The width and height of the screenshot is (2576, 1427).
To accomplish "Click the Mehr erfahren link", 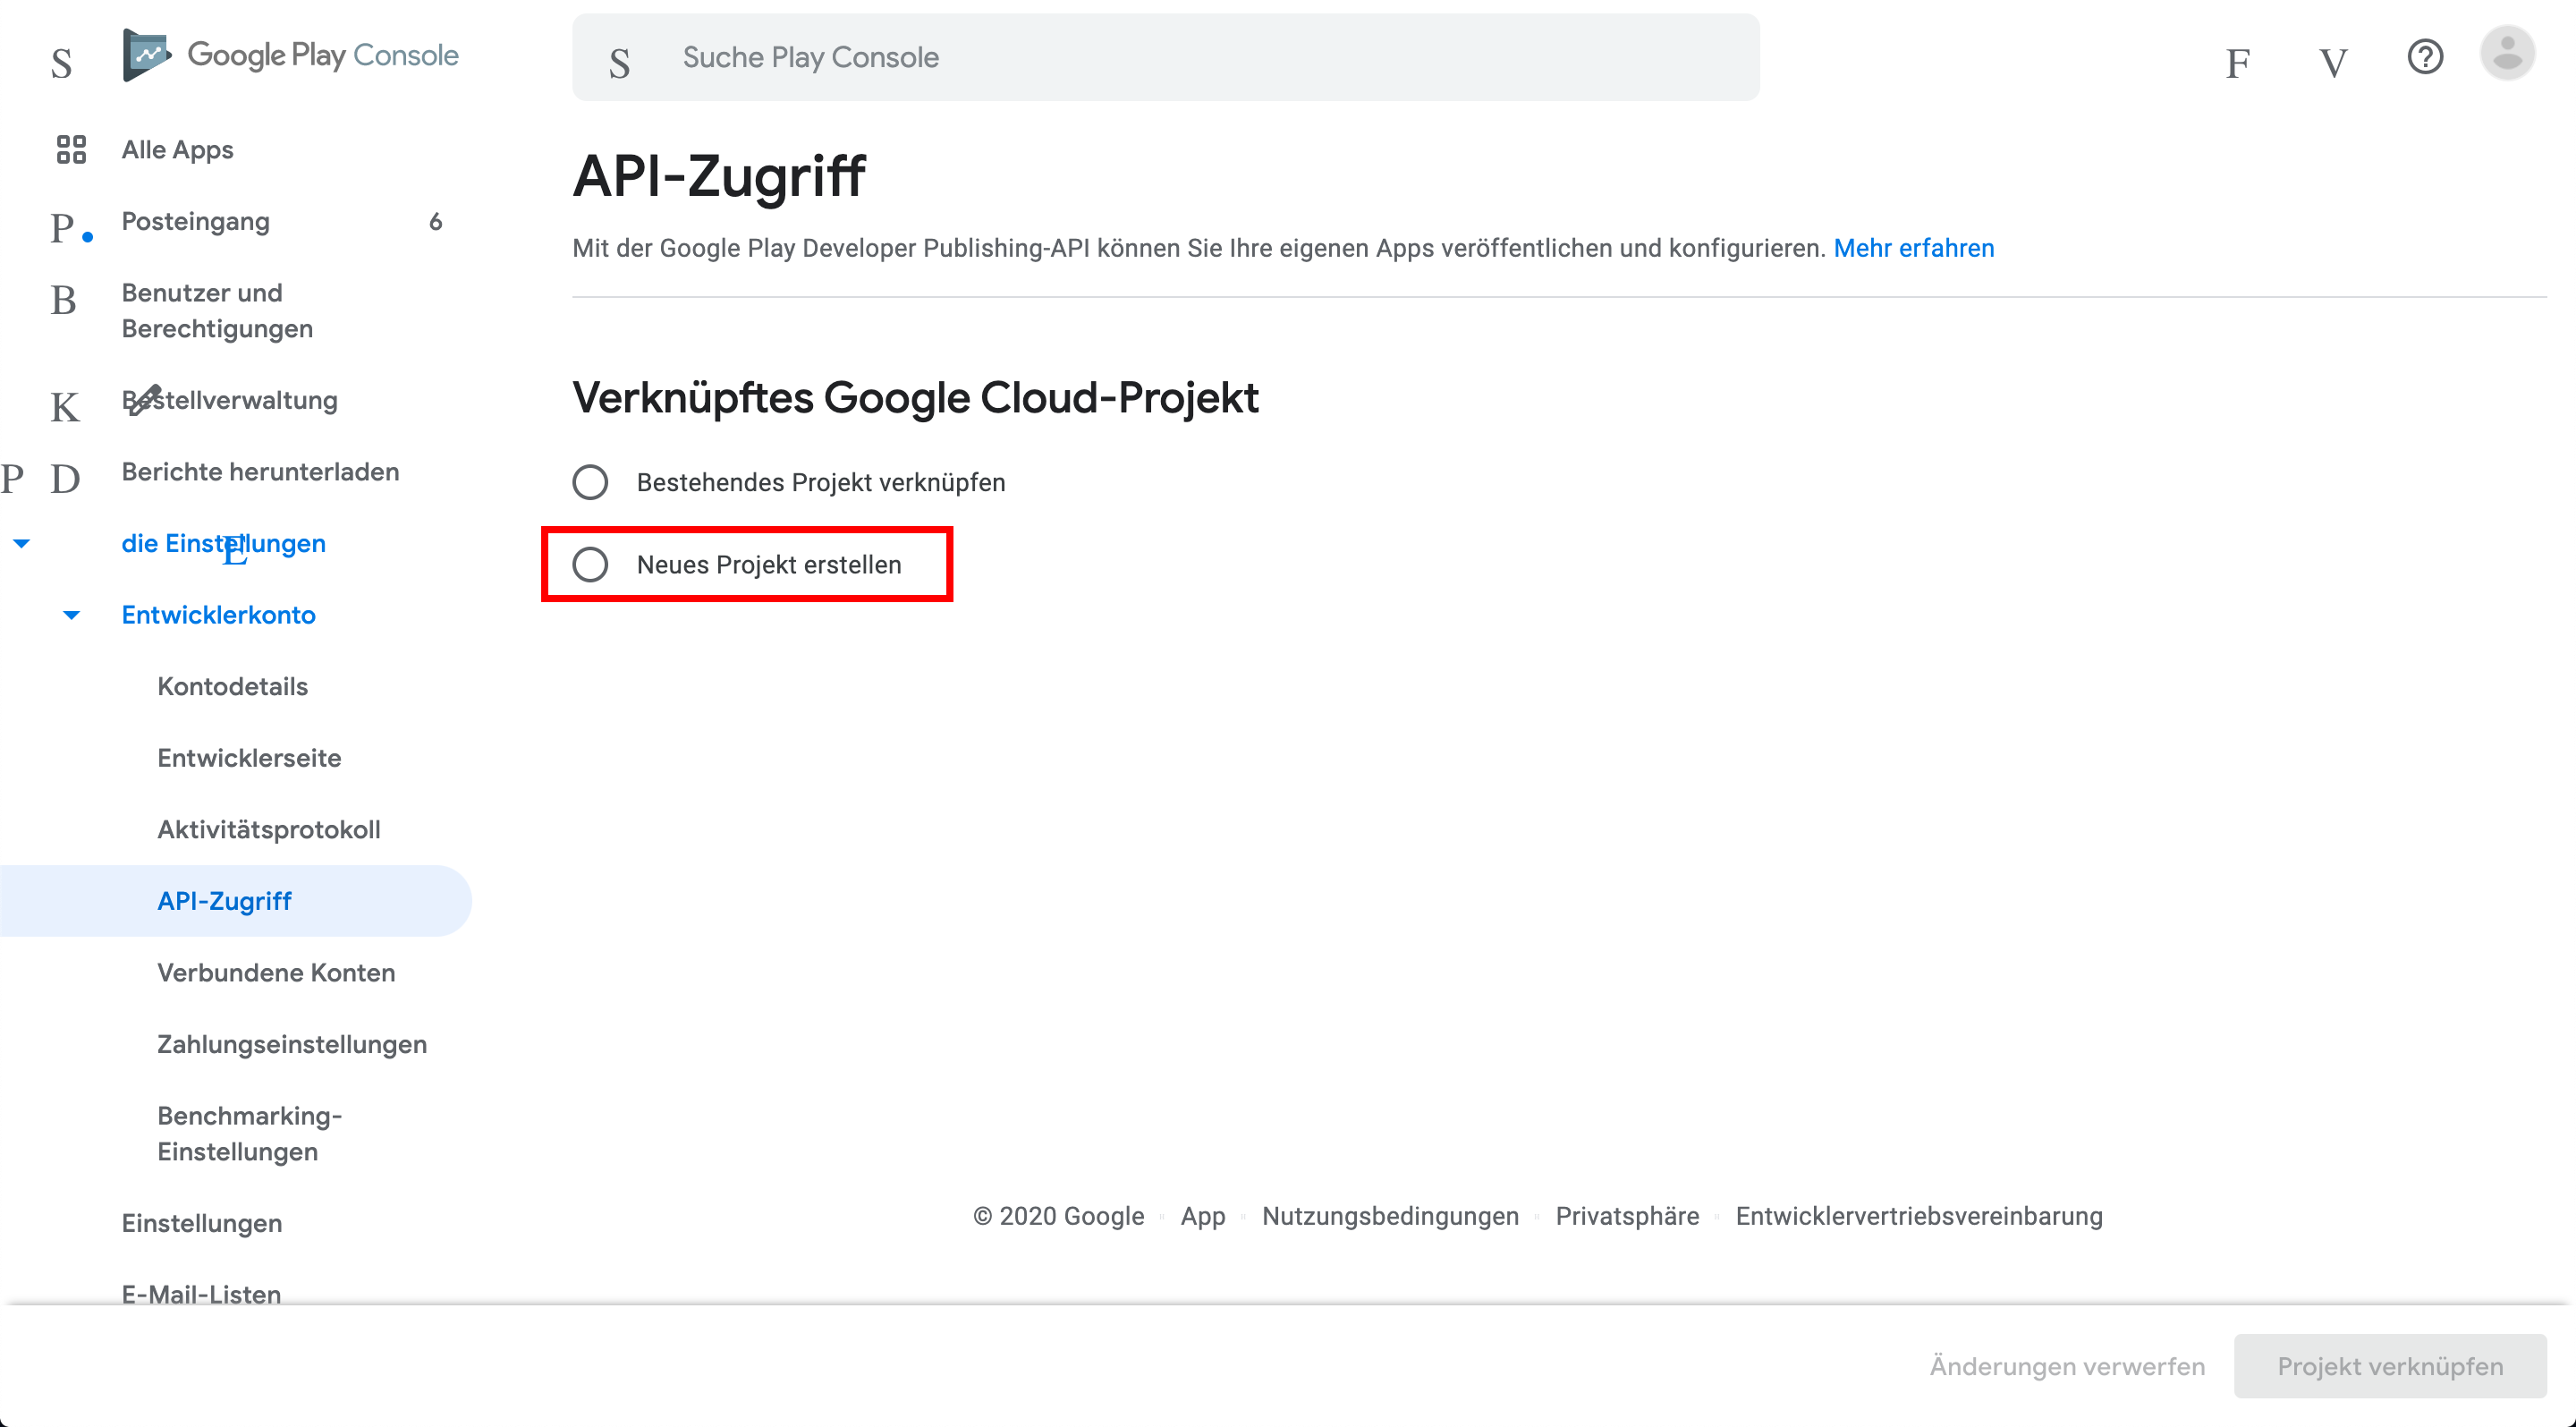I will tap(1913, 248).
